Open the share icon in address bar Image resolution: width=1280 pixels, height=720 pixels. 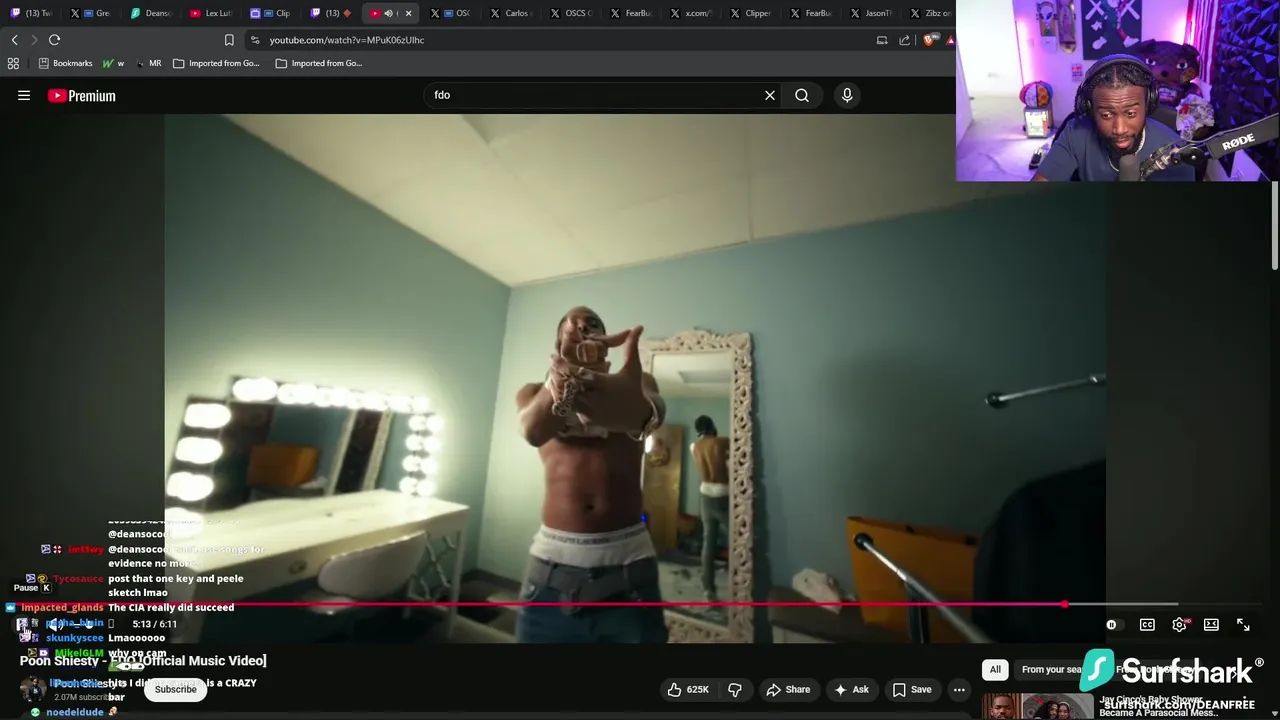coord(905,40)
